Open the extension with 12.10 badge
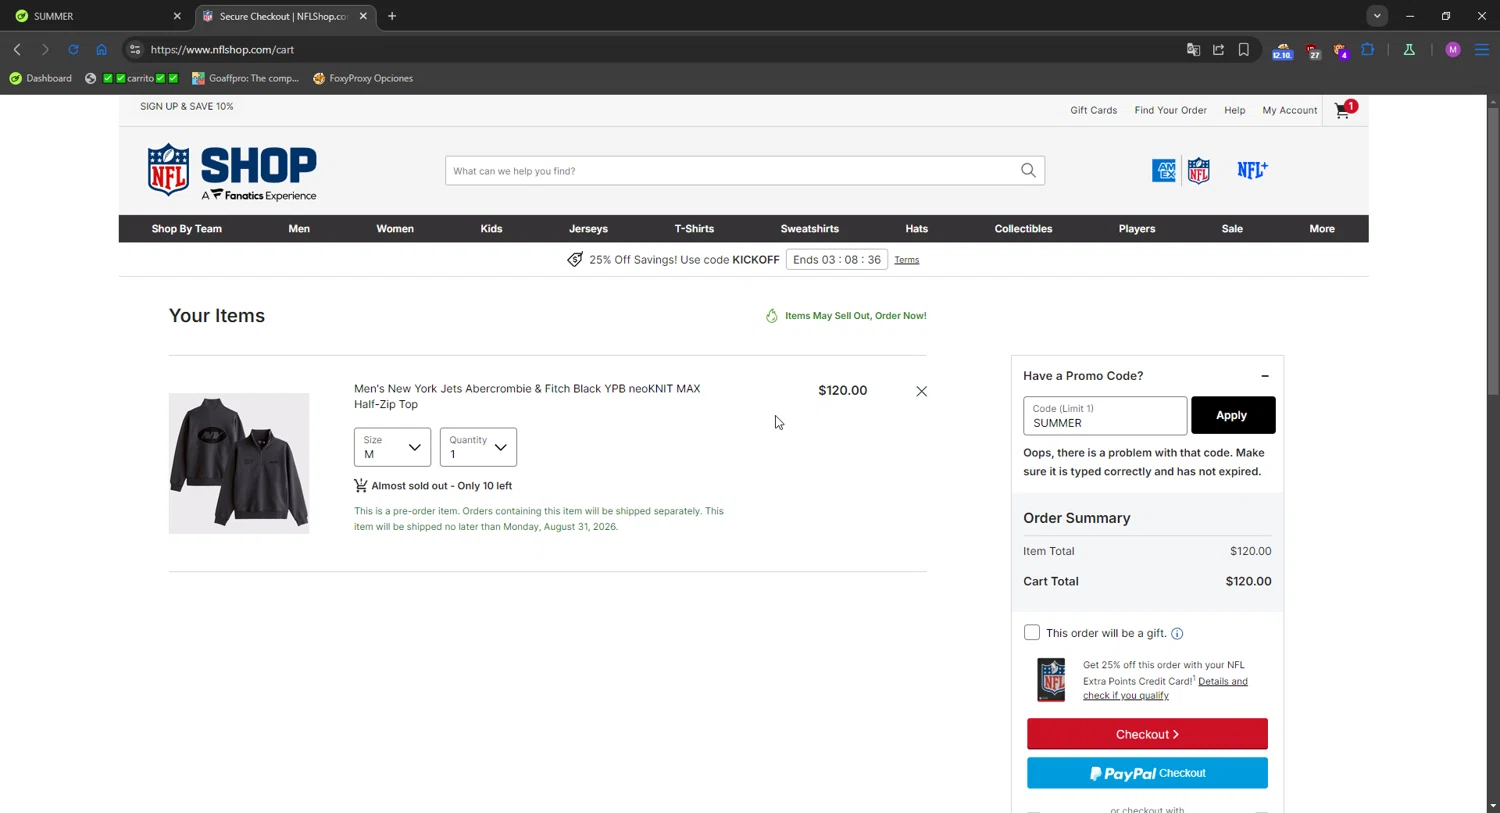 click(1282, 50)
